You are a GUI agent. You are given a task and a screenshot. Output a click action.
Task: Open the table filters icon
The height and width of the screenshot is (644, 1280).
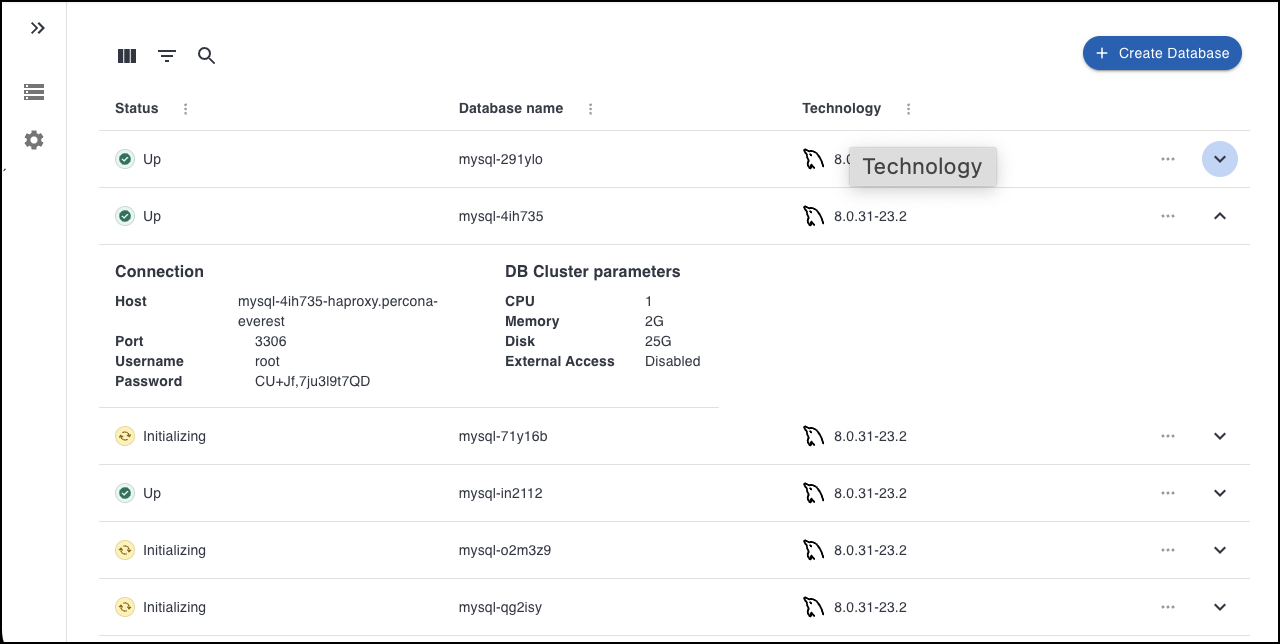(167, 56)
